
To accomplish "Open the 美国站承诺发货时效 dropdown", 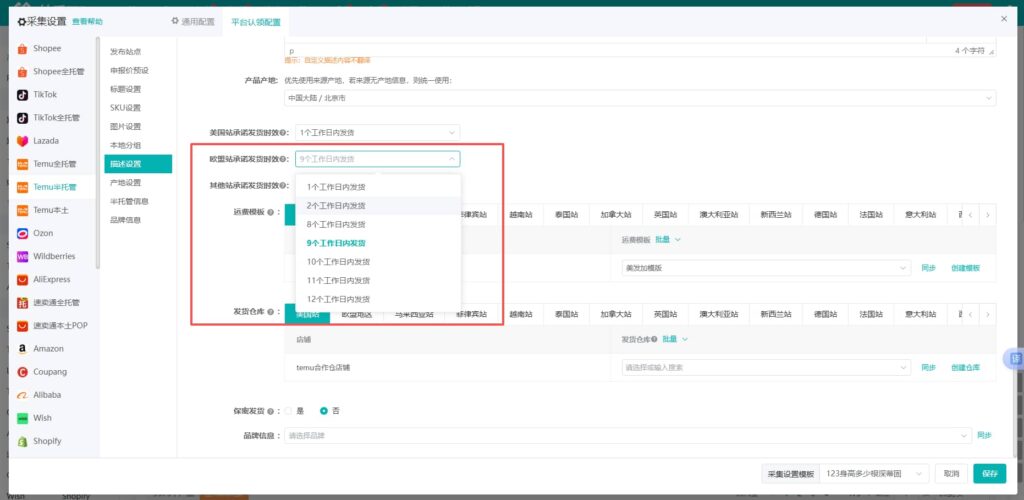I will point(377,132).
